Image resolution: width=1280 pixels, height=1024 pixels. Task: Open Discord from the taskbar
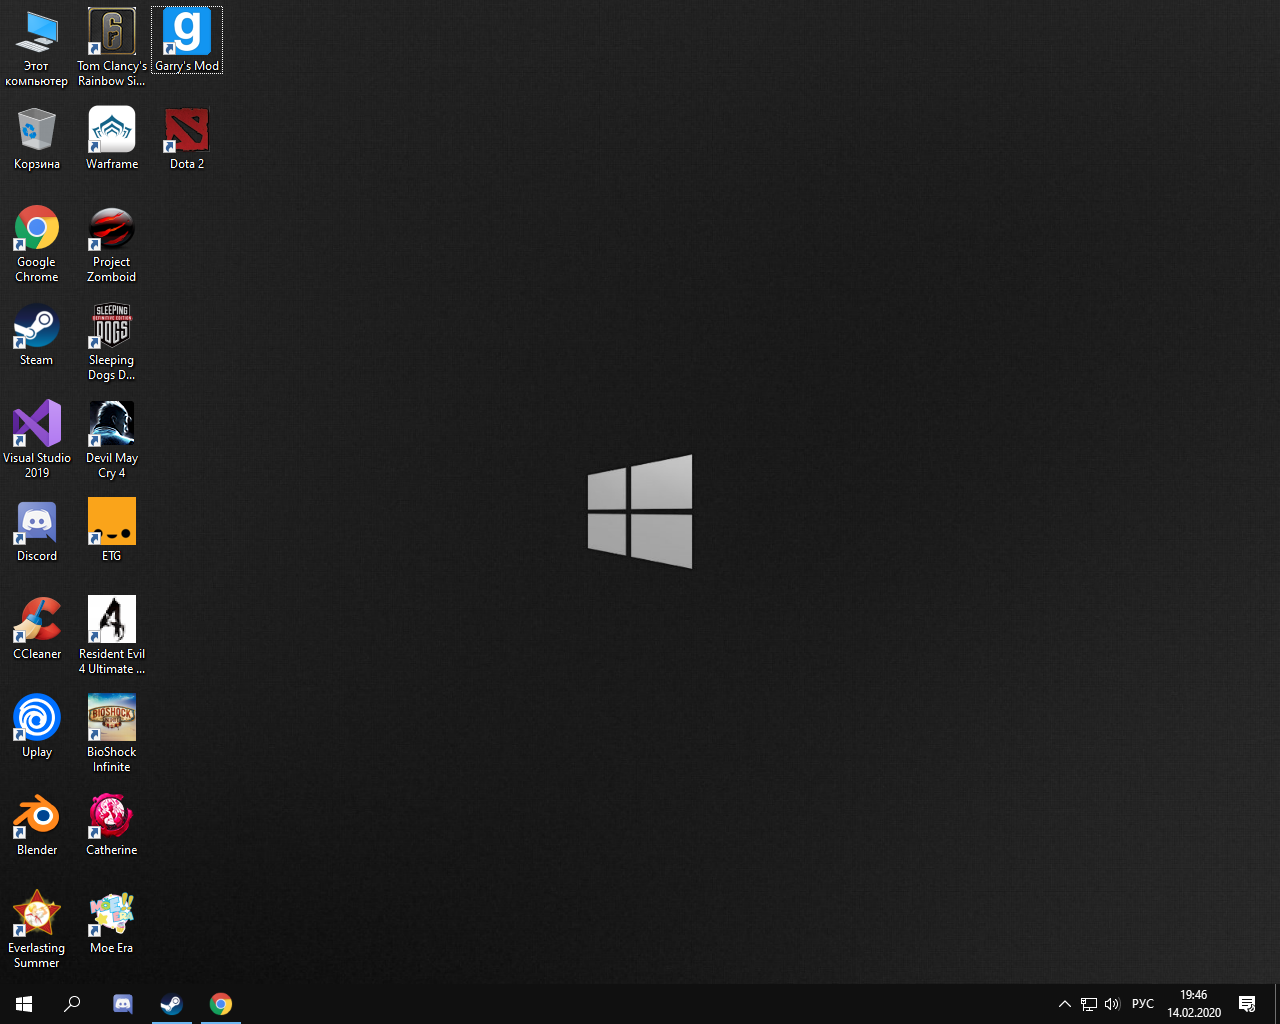(123, 1004)
